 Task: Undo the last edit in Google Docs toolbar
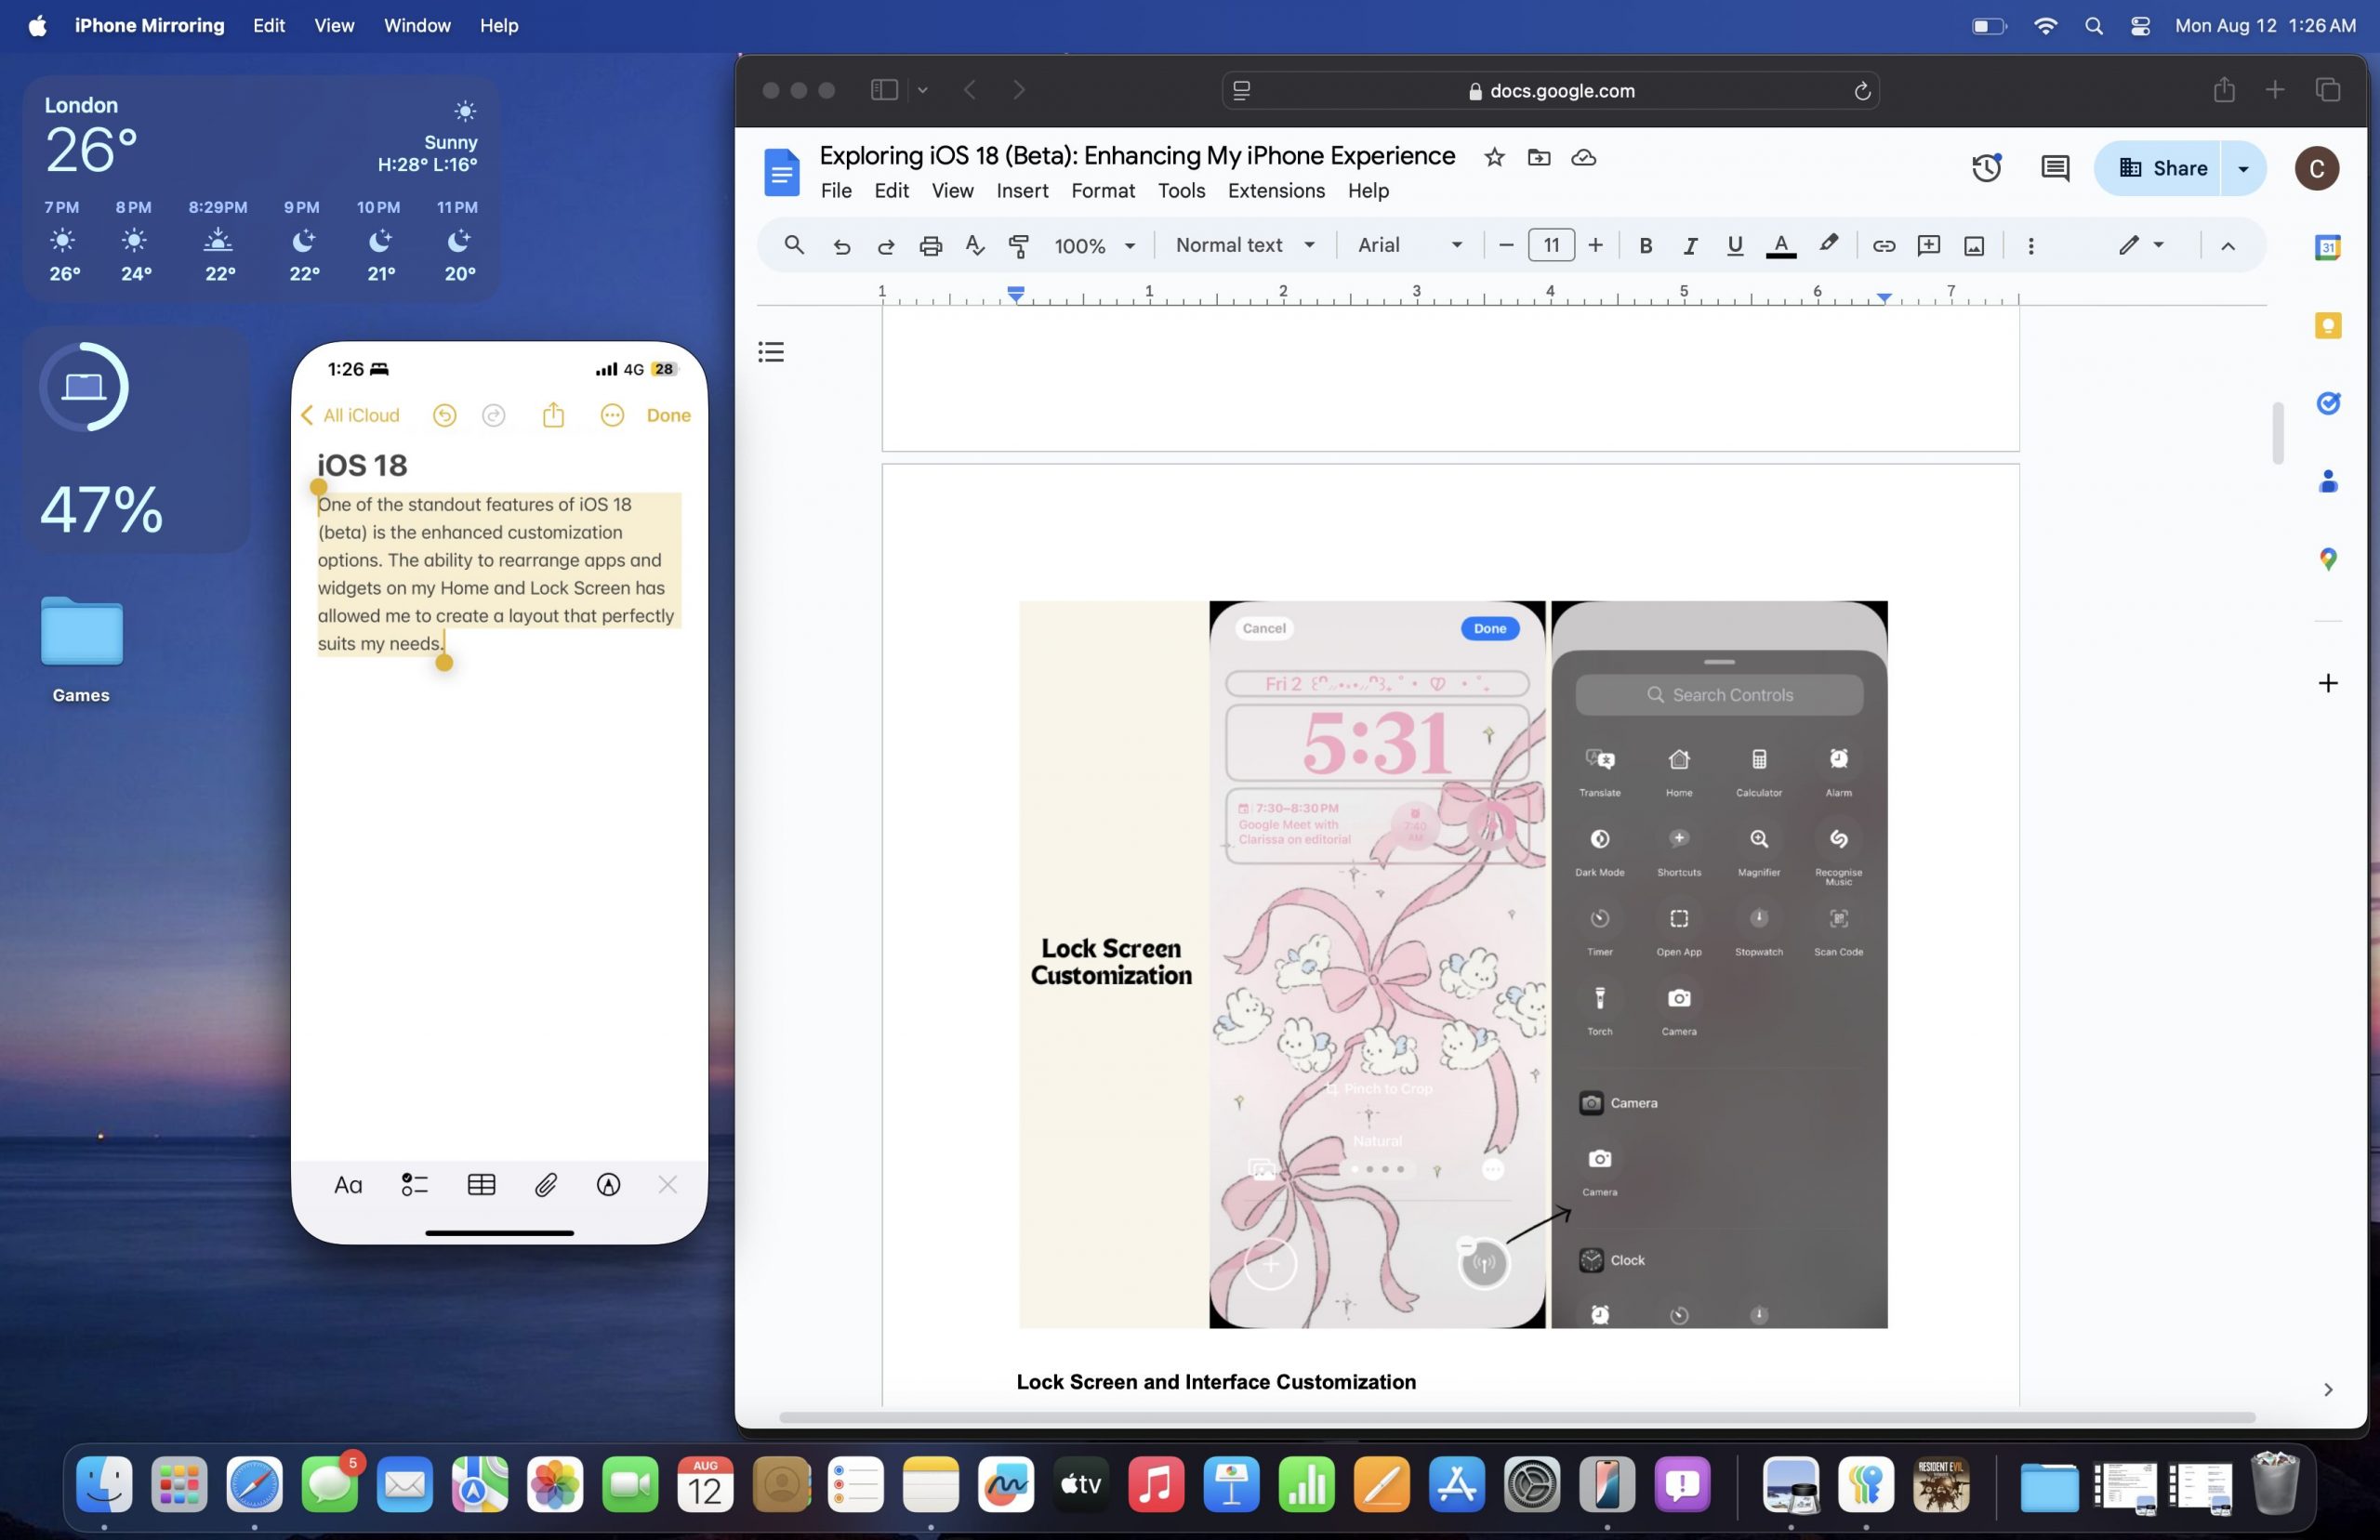(841, 246)
